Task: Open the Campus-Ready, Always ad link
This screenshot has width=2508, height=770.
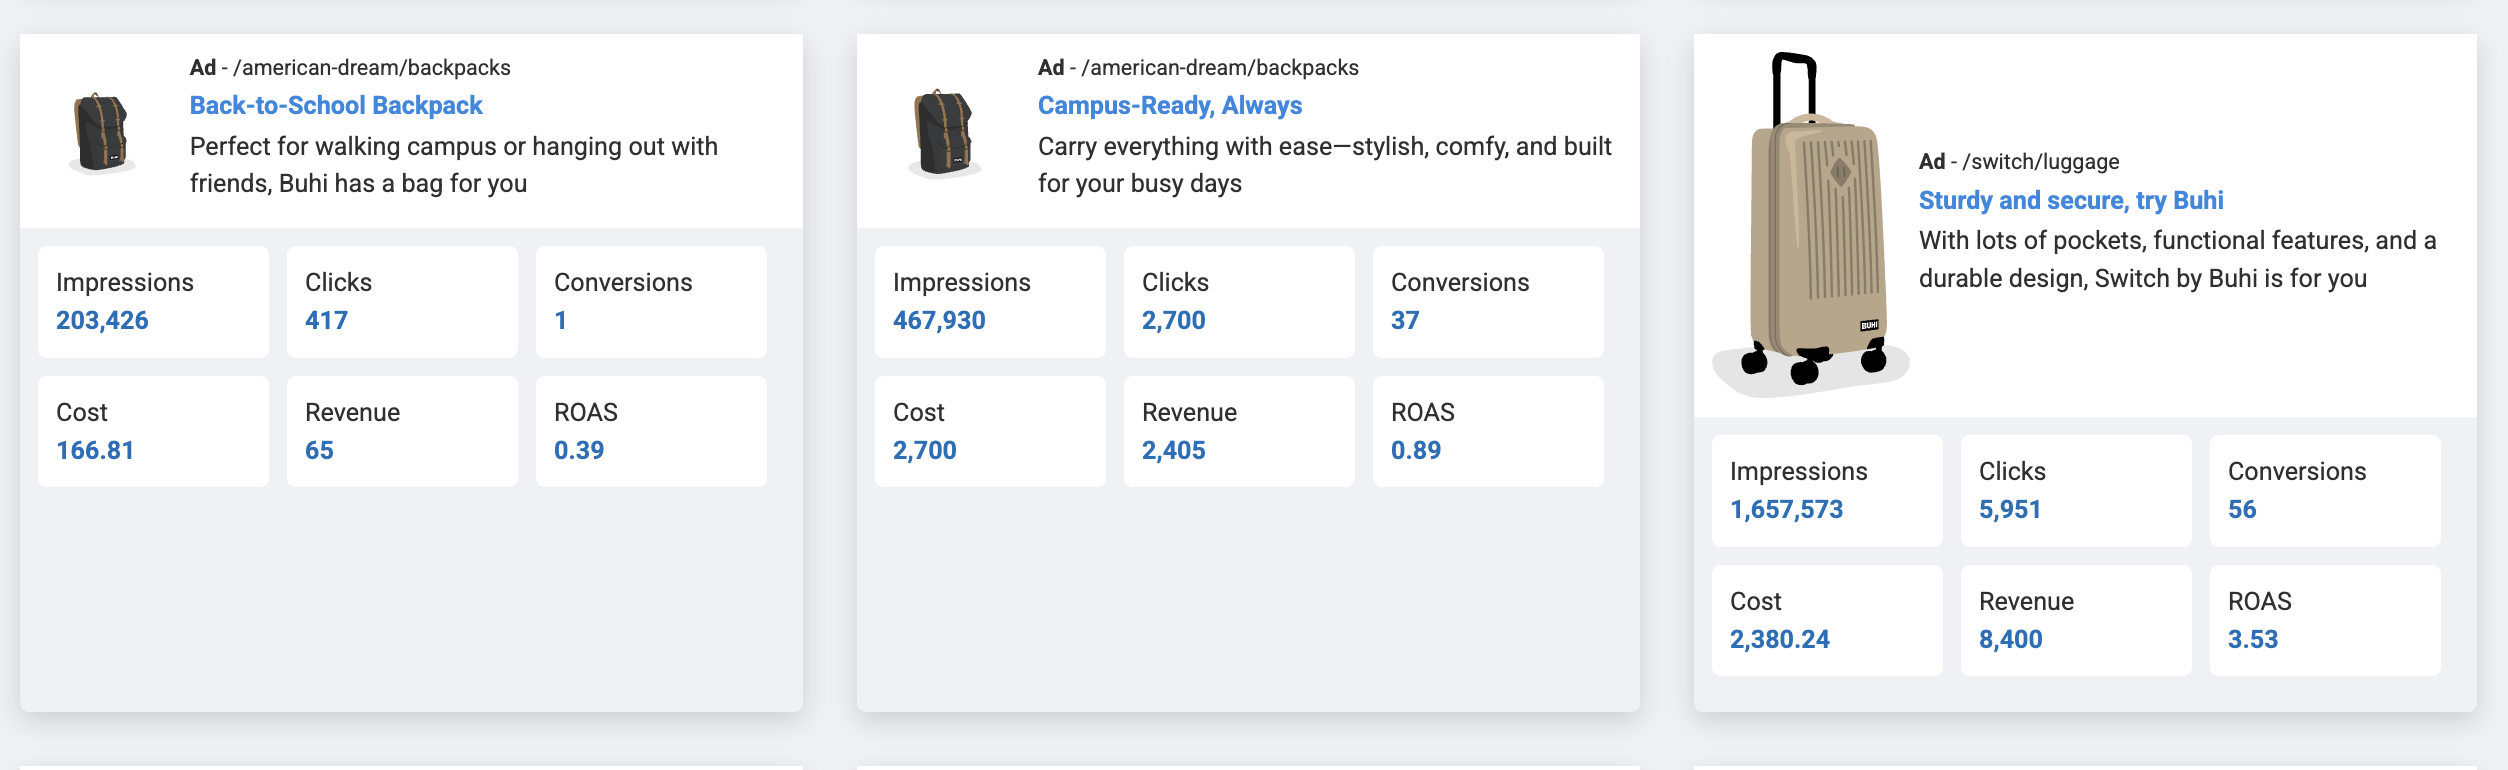Action: coord(1170,106)
